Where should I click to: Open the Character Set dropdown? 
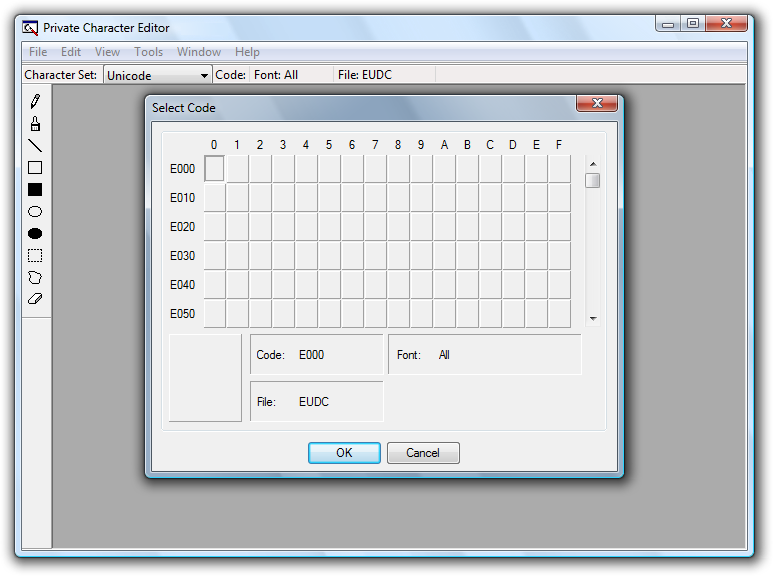click(157, 75)
